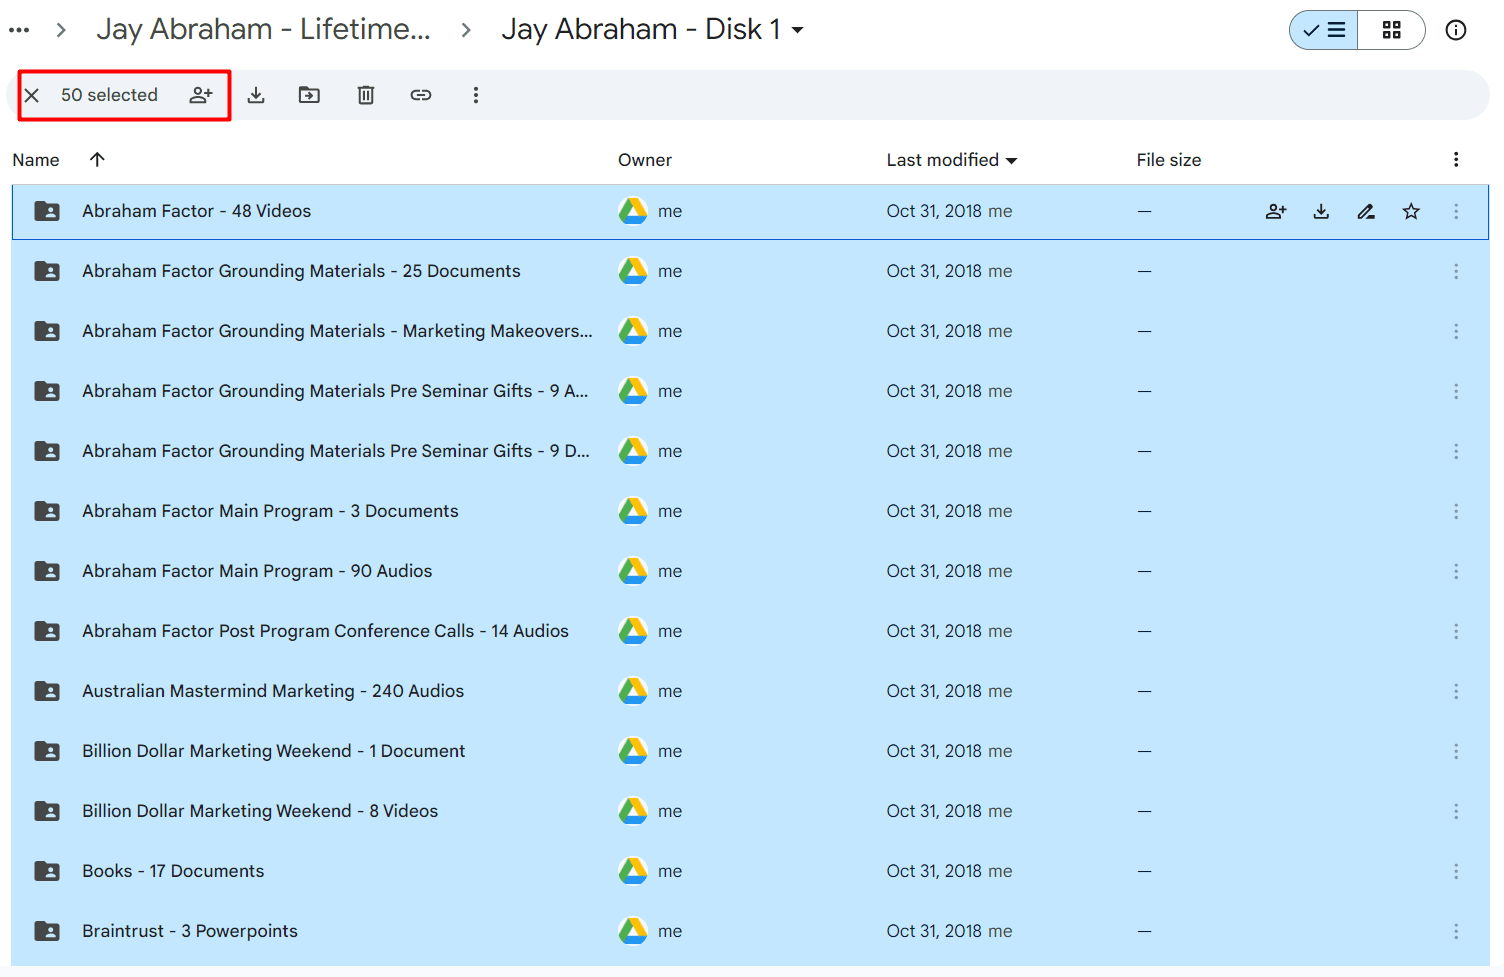Viewport: 1504px width, 977px height.
Task: Move selected items to another folder
Action: [310, 95]
